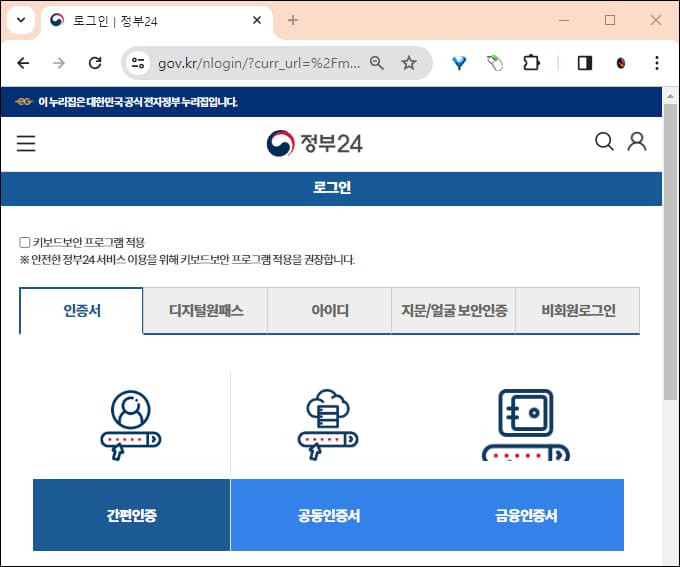Screen dimensions: 680x567
Task: Choose the 공동인증서 button
Action: [329, 515]
